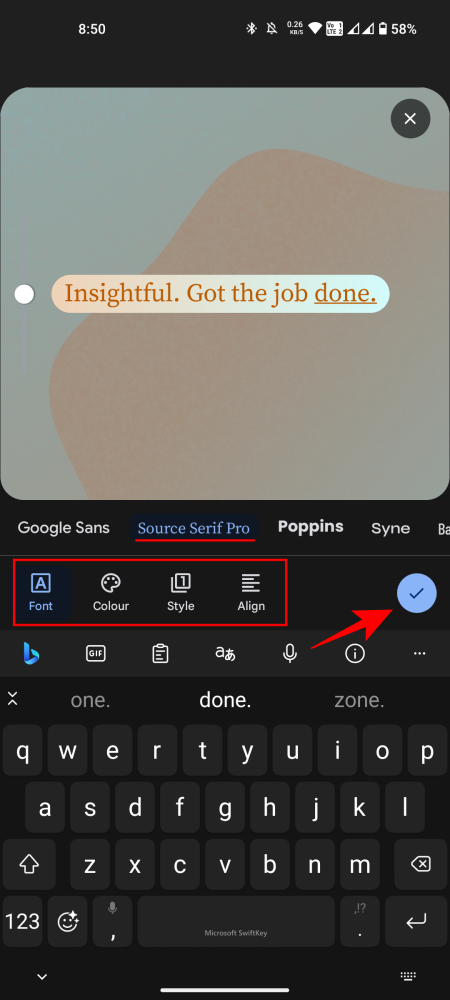Tap the b key
Image resolution: width=450 pixels, height=1000 pixels.
(270, 864)
